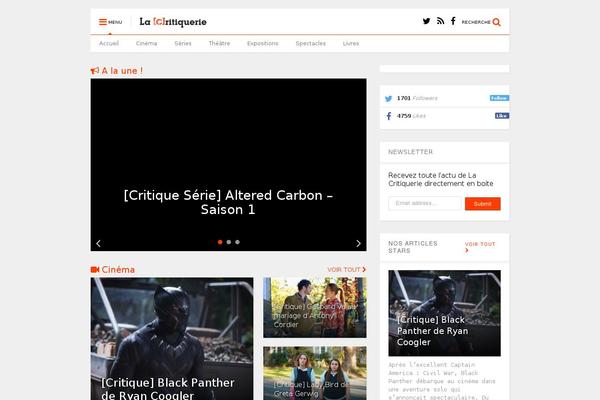This screenshot has height=400, width=600.
Task: Click the video camera icon beside Cinéma
Action: [95, 270]
